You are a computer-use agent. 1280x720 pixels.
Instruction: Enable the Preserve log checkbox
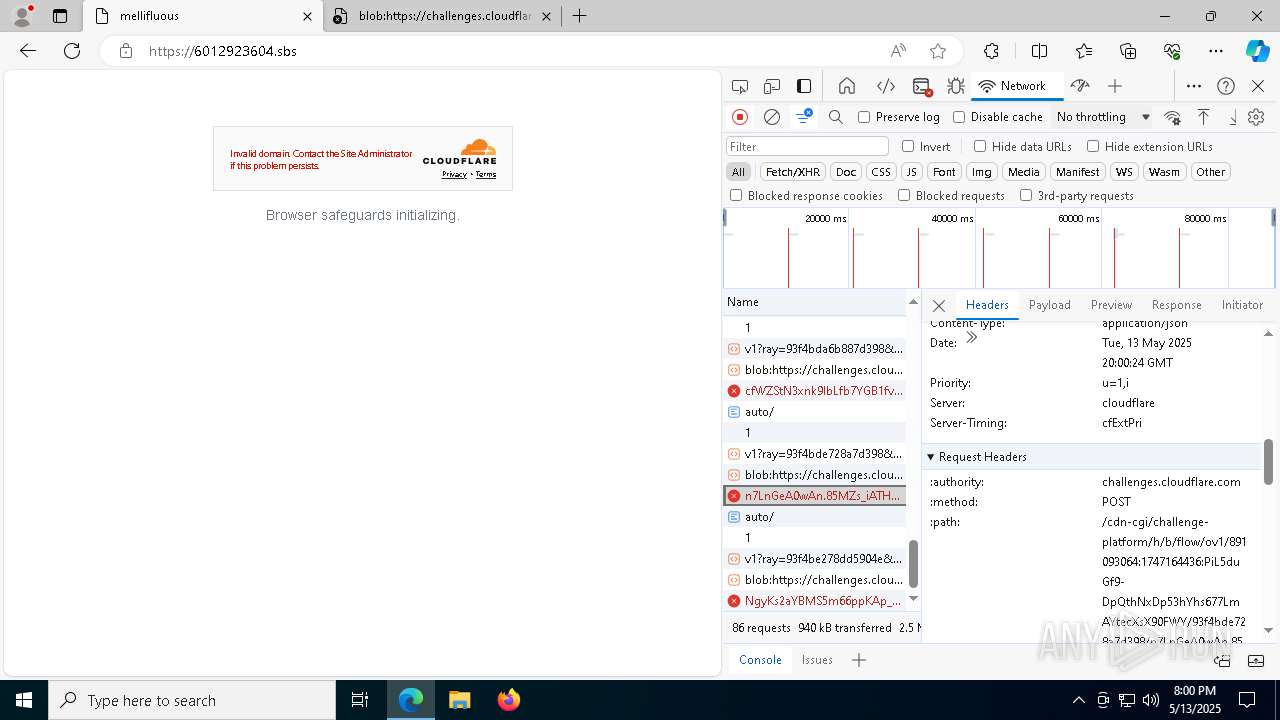click(x=864, y=117)
